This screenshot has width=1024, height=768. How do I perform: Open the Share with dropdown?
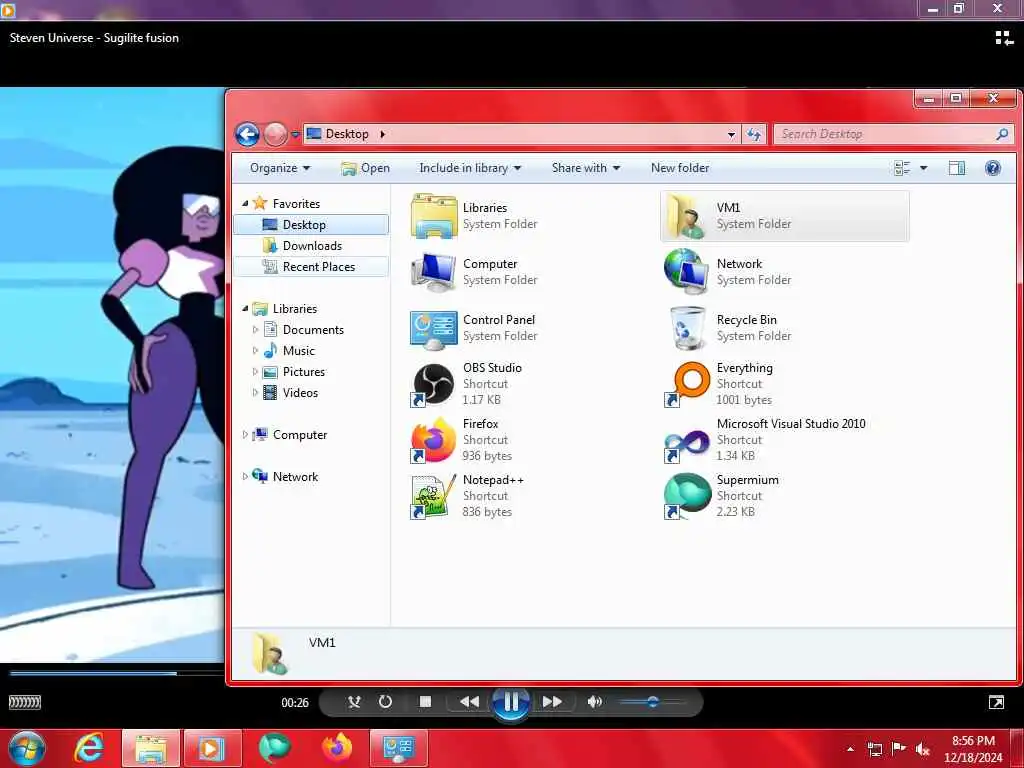(x=586, y=168)
